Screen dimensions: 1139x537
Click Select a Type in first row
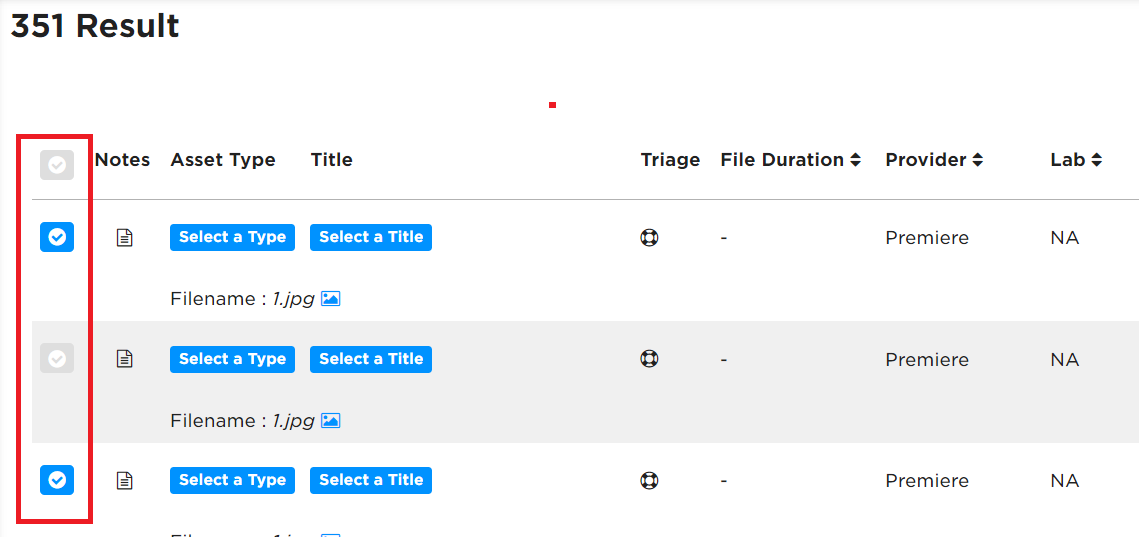click(232, 238)
